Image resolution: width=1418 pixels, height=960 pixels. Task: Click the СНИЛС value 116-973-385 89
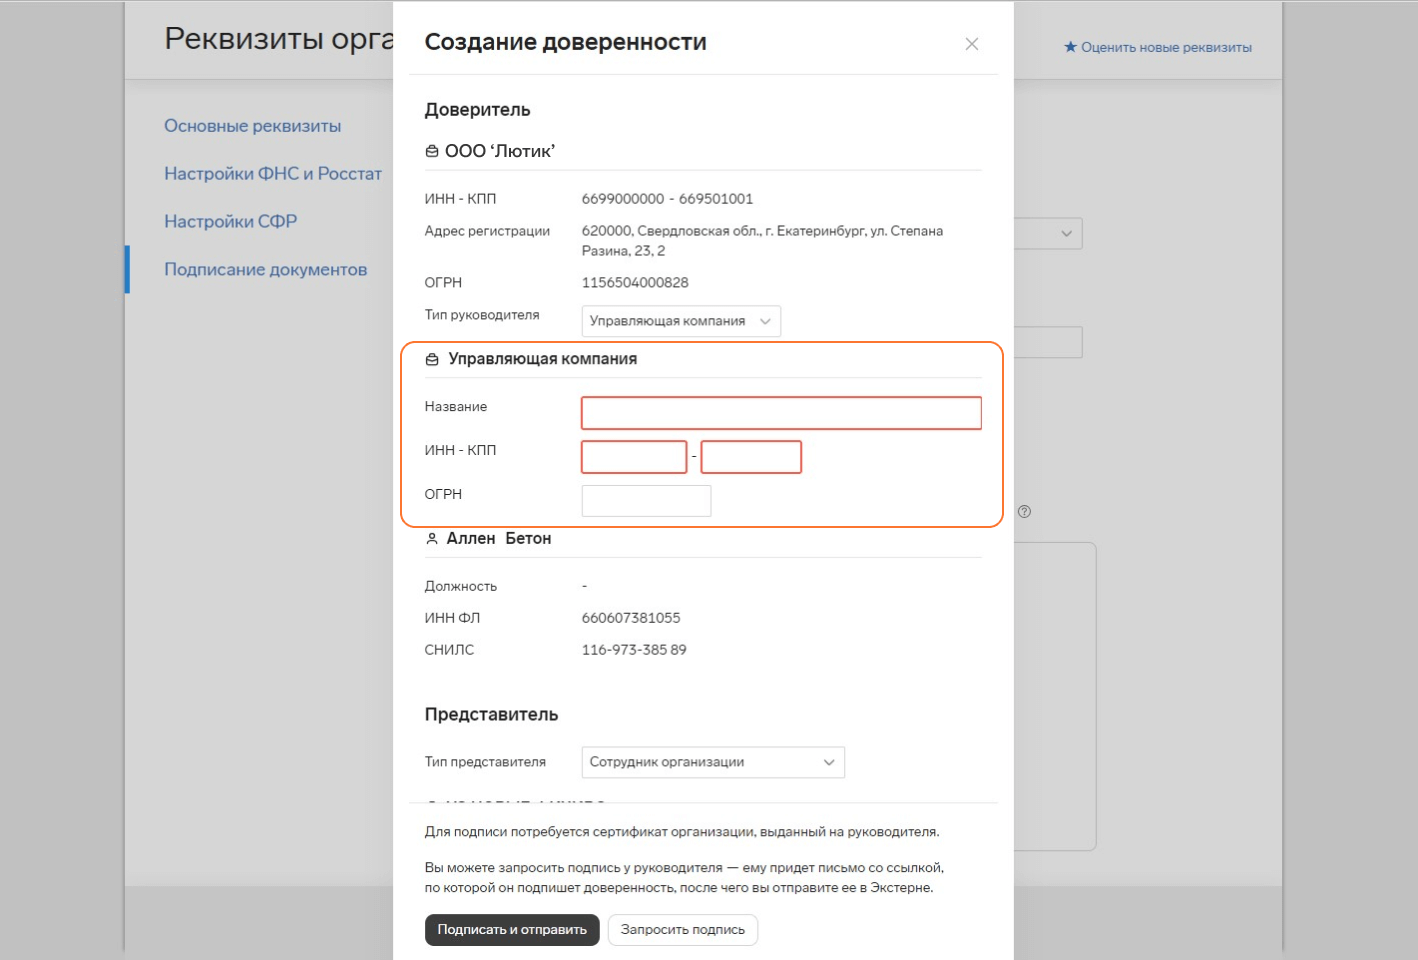[x=634, y=650]
